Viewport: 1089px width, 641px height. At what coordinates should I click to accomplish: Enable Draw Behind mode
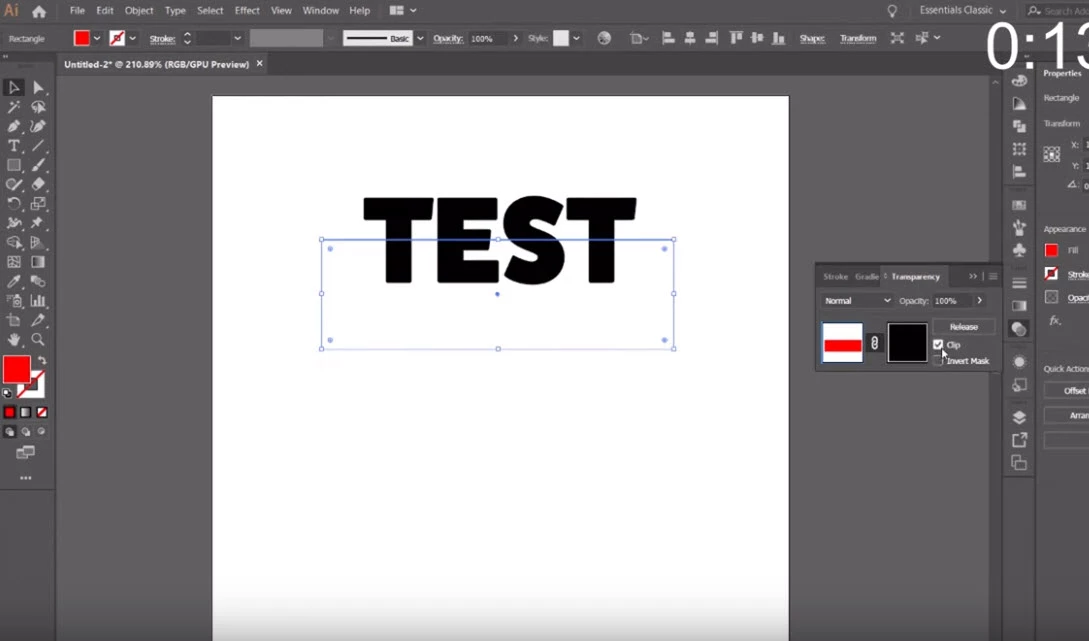26,432
